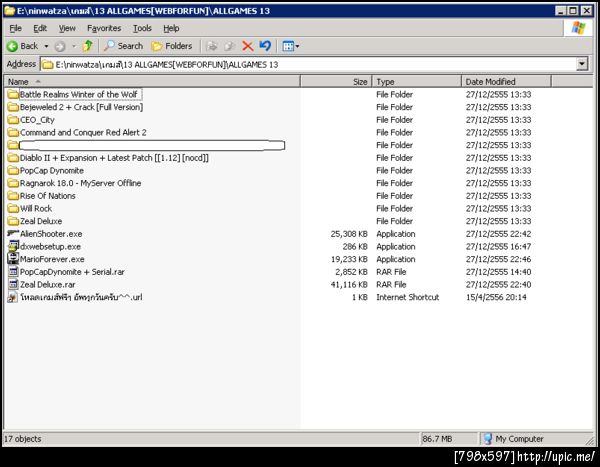Screen dimensions: 600x467
Task: Click the Copy To toolbar icon
Action: (x=229, y=46)
